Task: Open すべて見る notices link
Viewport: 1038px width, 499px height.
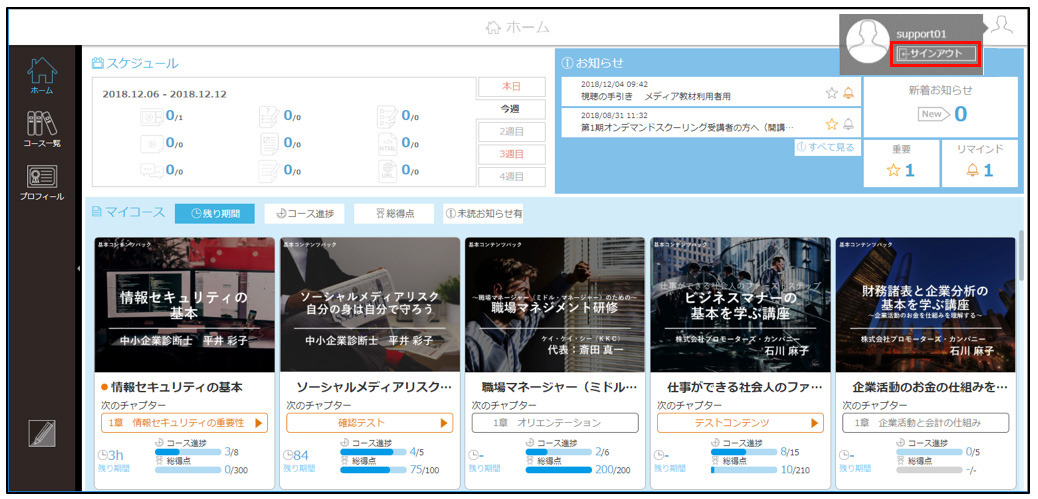Action: tap(827, 148)
